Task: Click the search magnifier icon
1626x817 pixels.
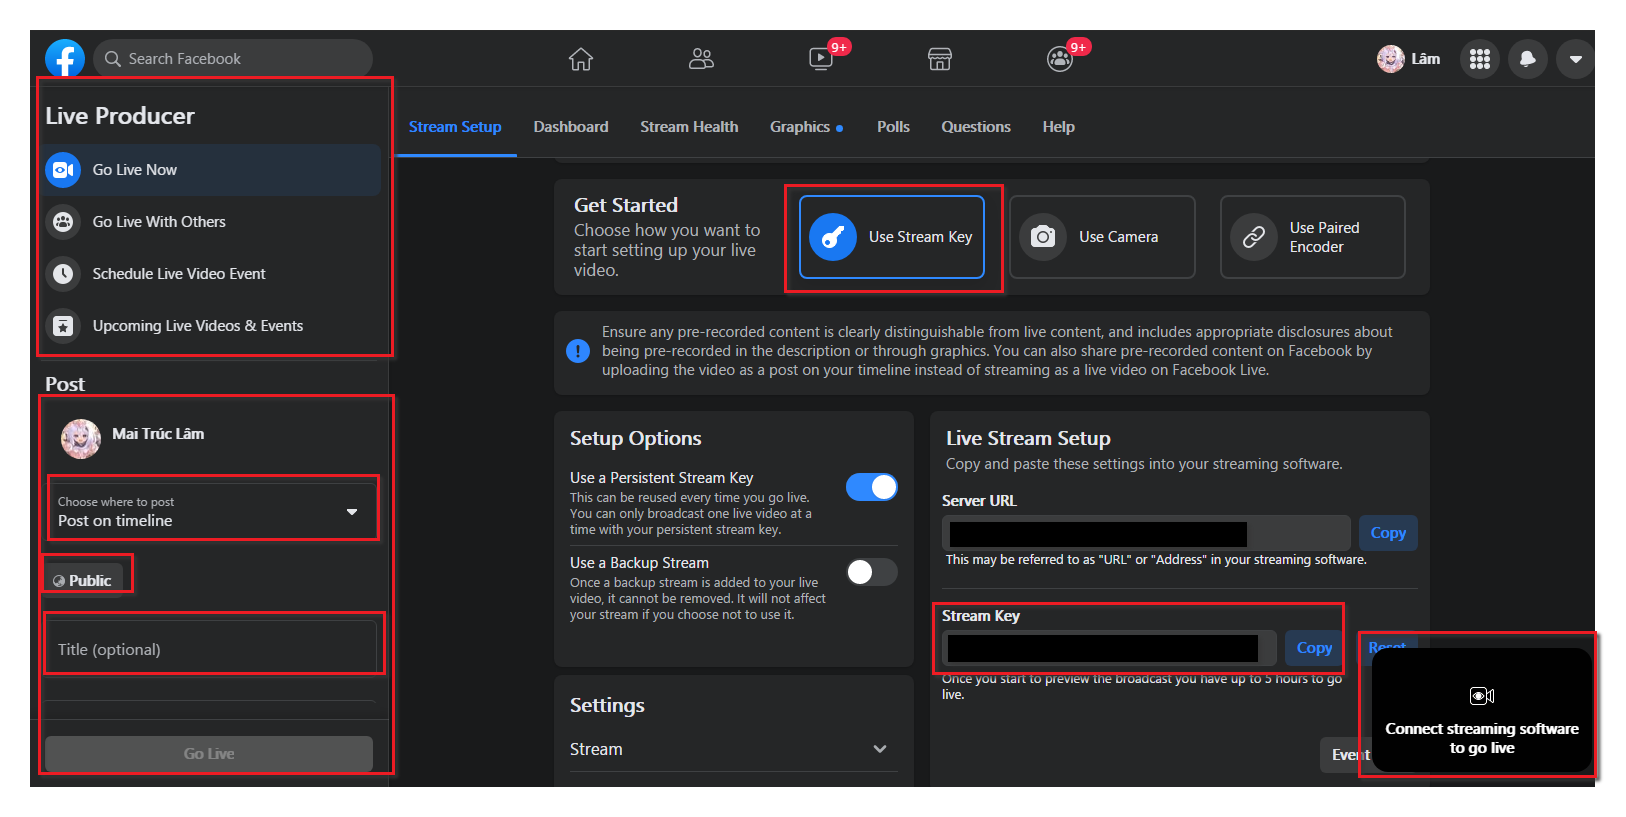Action: (113, 59)
